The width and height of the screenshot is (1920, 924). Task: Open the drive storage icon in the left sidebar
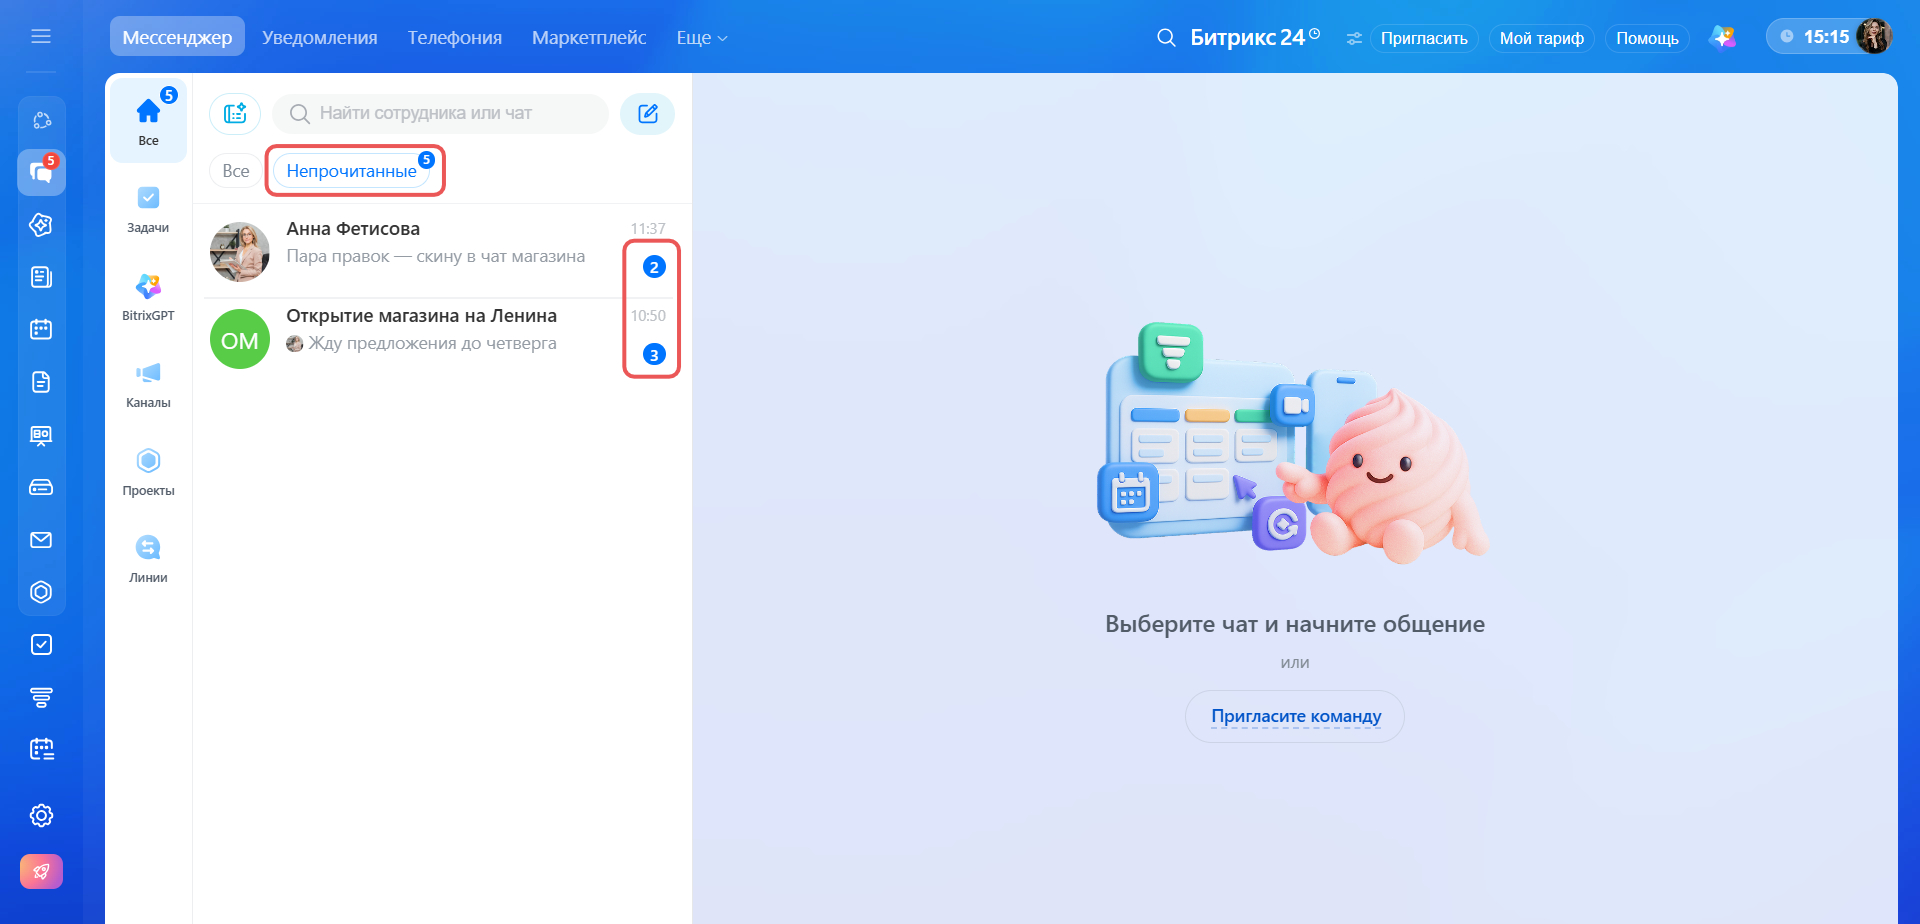(x=41, y=487)
